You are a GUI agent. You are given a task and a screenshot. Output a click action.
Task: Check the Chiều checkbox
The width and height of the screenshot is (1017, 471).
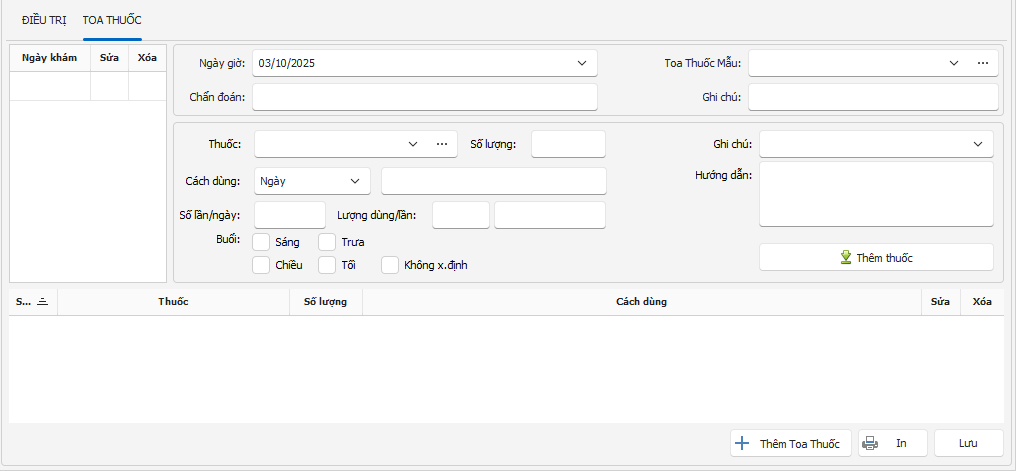pos(262,265)
